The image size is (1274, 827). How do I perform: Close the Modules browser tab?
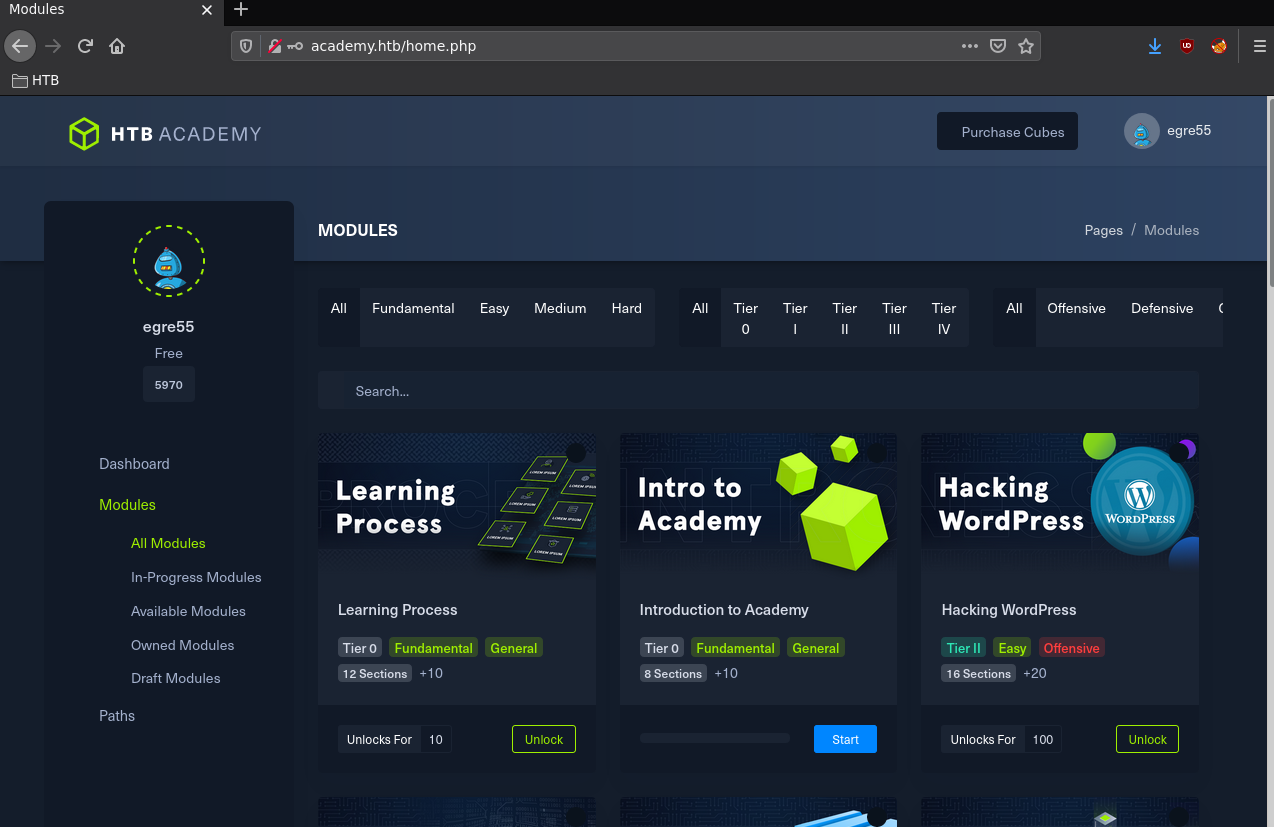coord(207,10)
